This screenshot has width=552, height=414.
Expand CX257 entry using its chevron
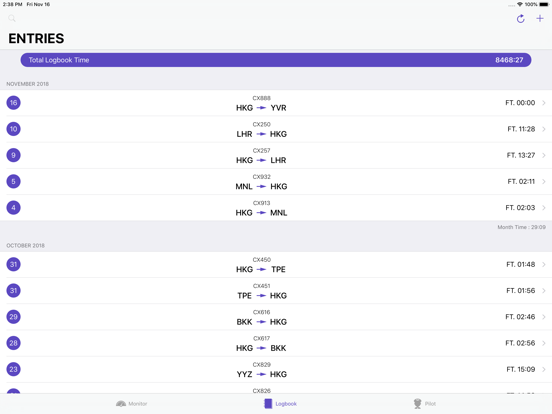pos(544,155)
